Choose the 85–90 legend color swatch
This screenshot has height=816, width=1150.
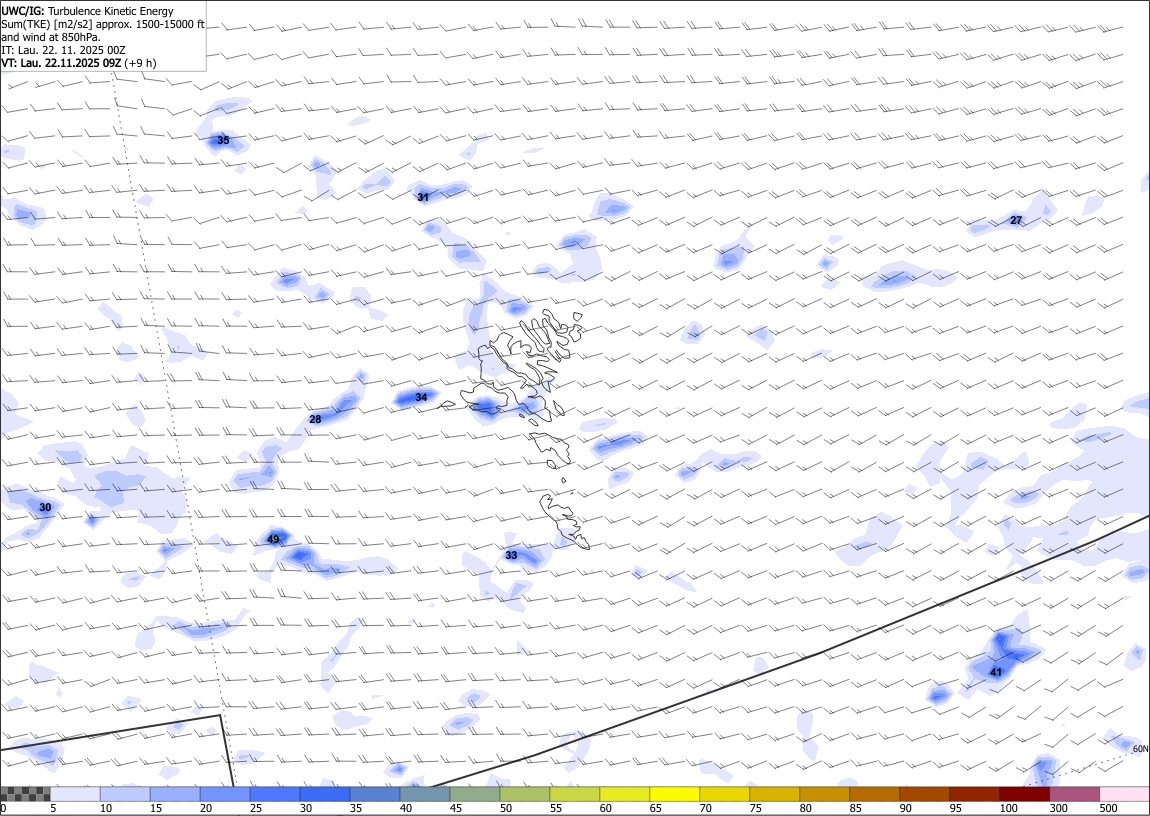pyautogui.click(x=874, y=794)
